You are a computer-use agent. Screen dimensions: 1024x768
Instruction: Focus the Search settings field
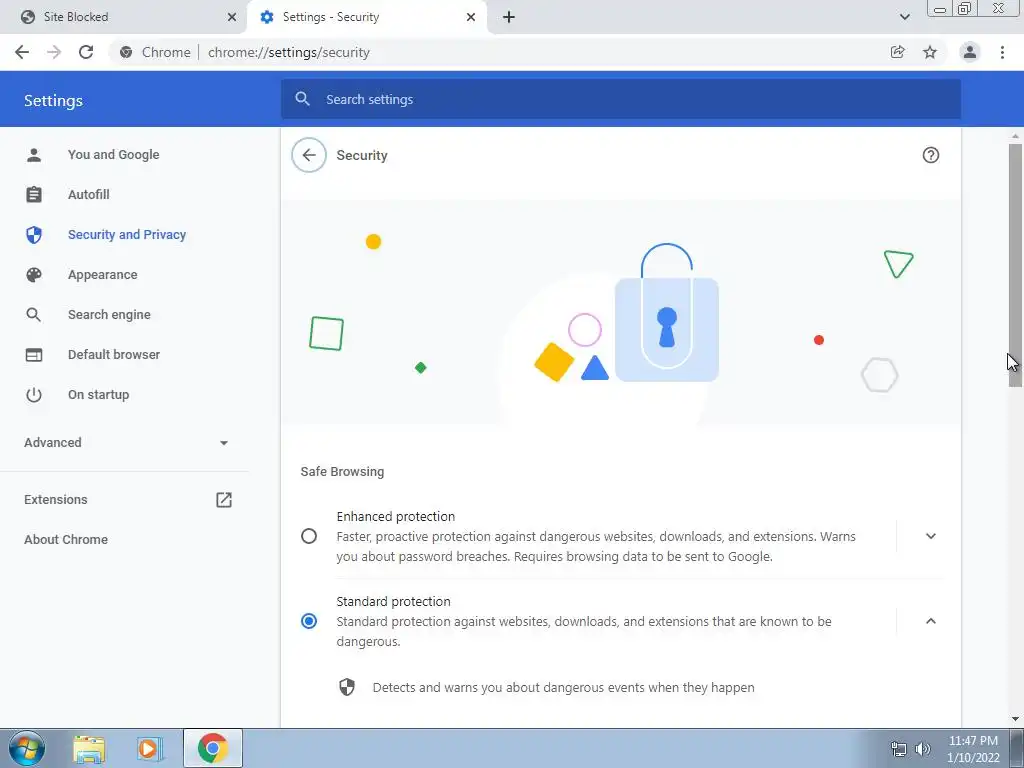pos(620,99)
